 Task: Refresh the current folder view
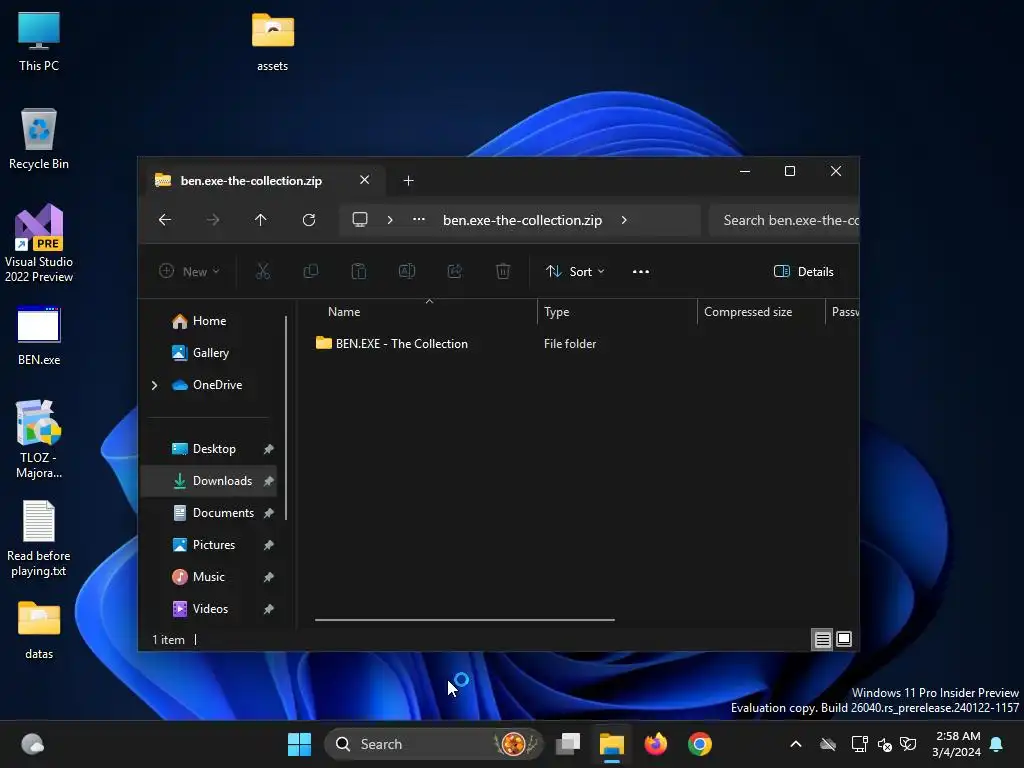309,220
